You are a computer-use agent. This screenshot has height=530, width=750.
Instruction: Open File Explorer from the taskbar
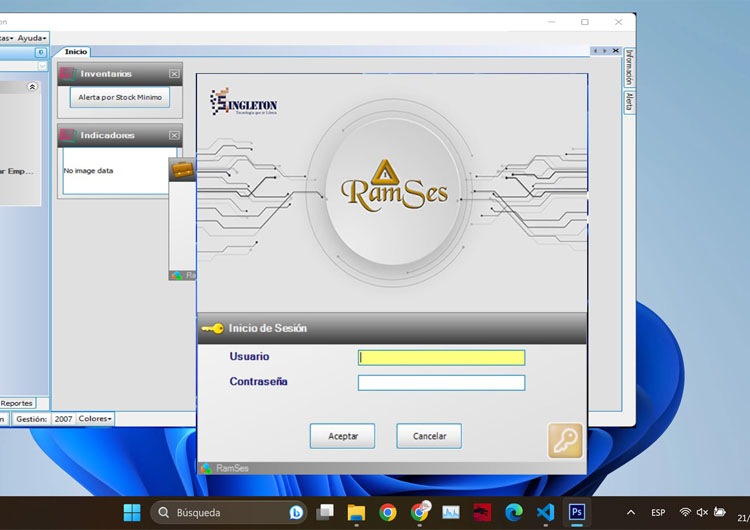pos(356,512)
